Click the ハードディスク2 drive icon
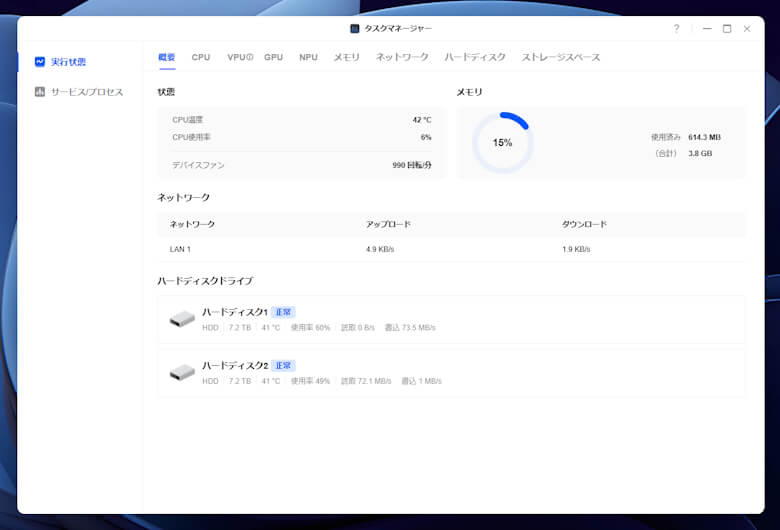This screenshot has width=780, height=530. point(182,373)
